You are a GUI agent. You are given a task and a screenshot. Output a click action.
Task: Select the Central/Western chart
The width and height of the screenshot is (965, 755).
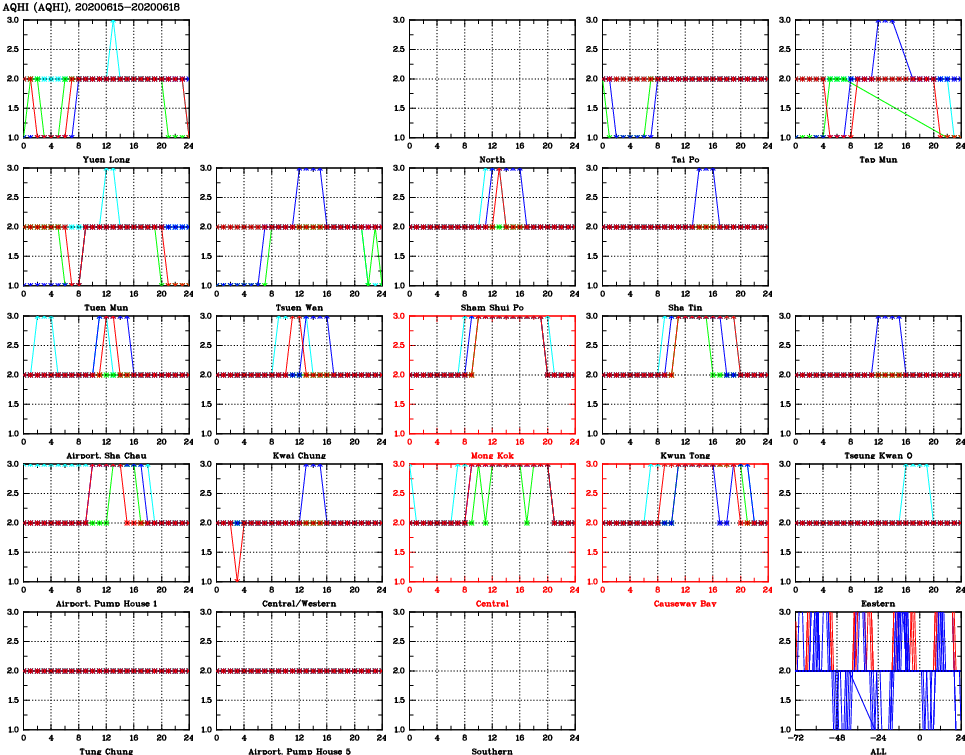tap(299, 522)
